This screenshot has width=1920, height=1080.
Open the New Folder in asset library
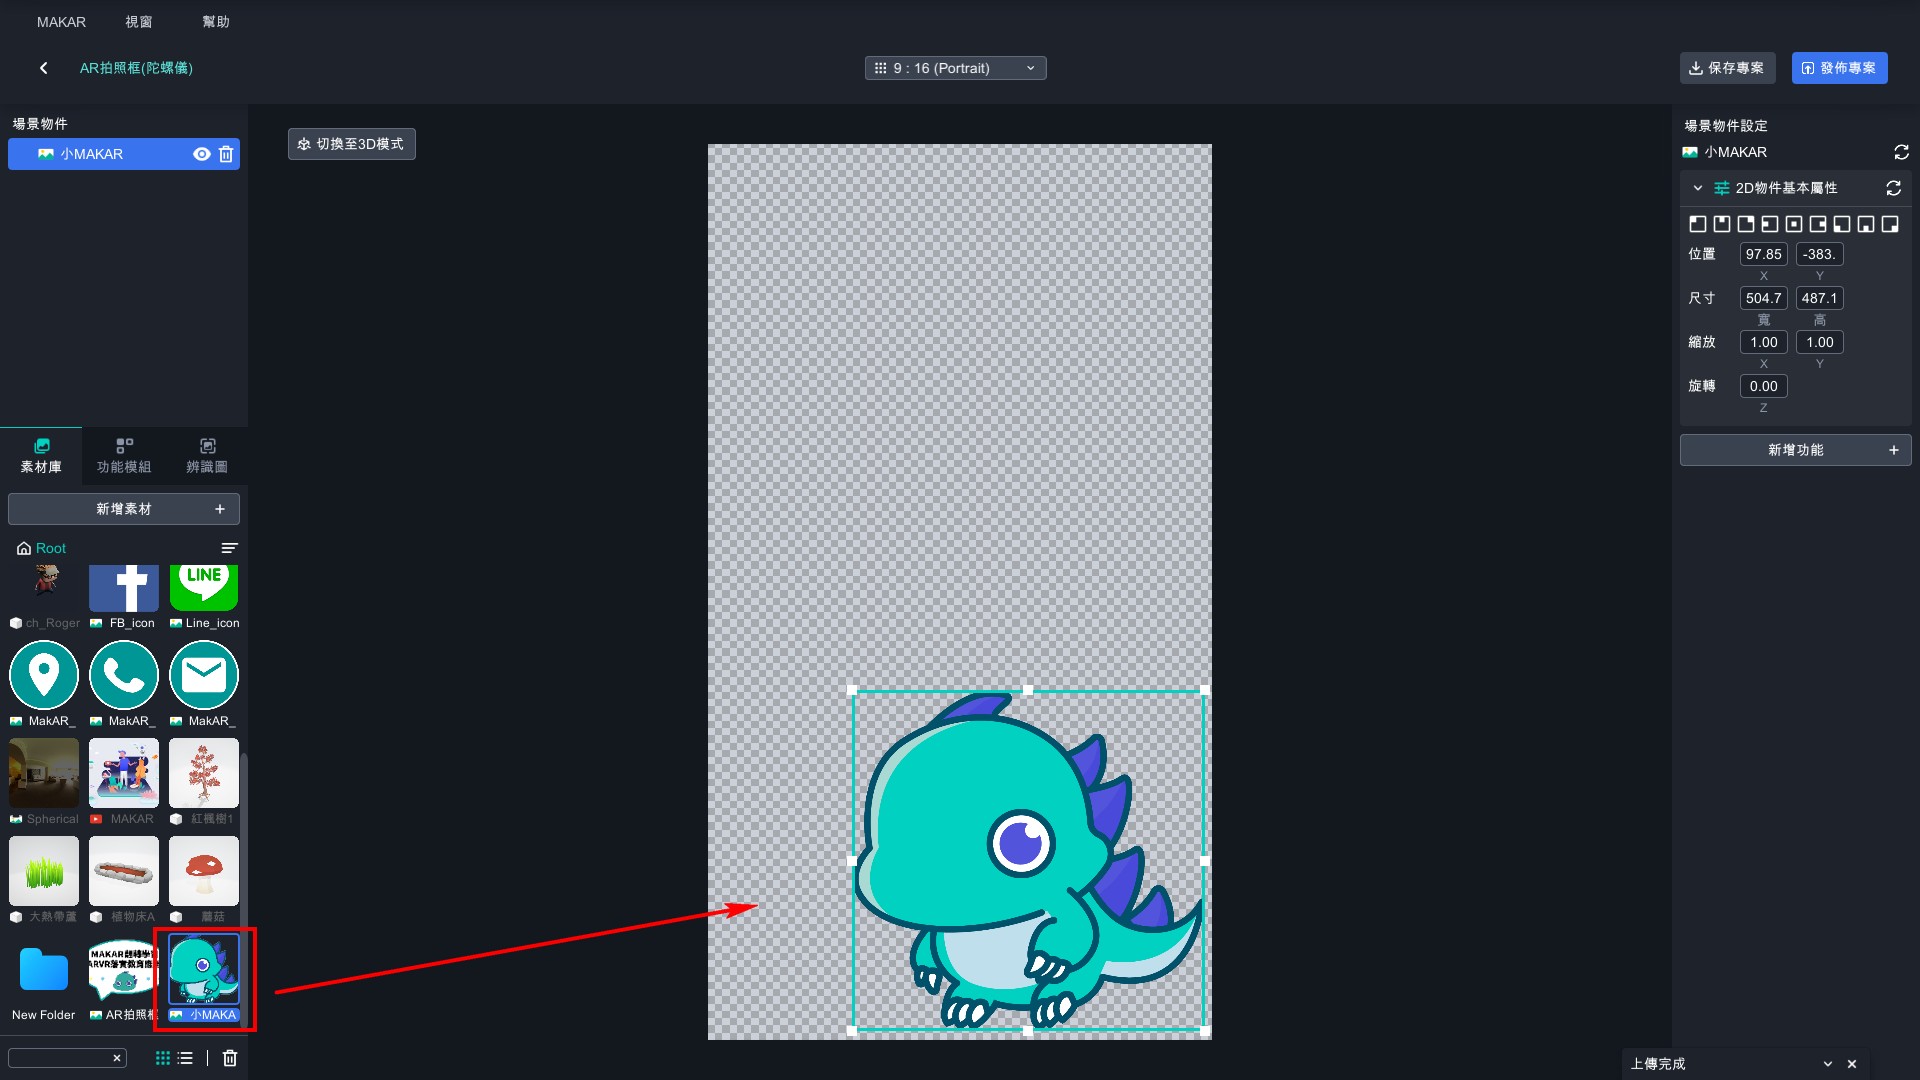coord(44,969)
